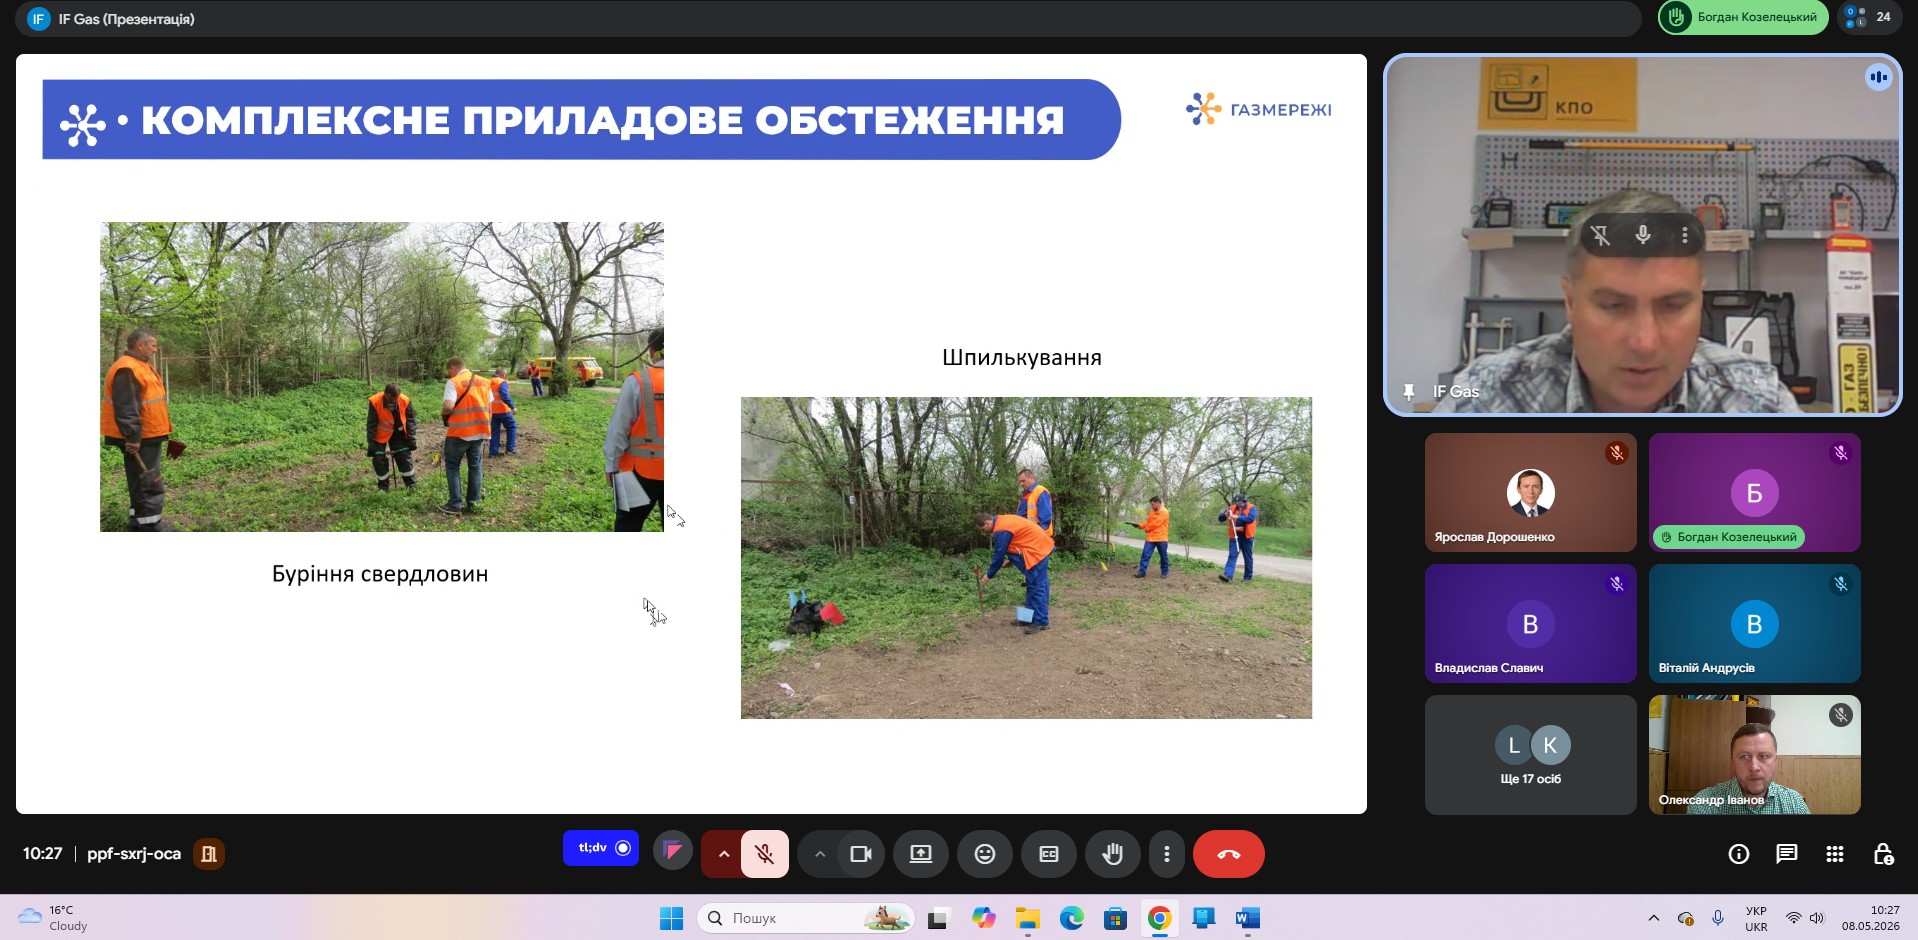Screen dimensions: 1918x940
Task: Start screen presentation with Present now button
Action: (920, 854)
